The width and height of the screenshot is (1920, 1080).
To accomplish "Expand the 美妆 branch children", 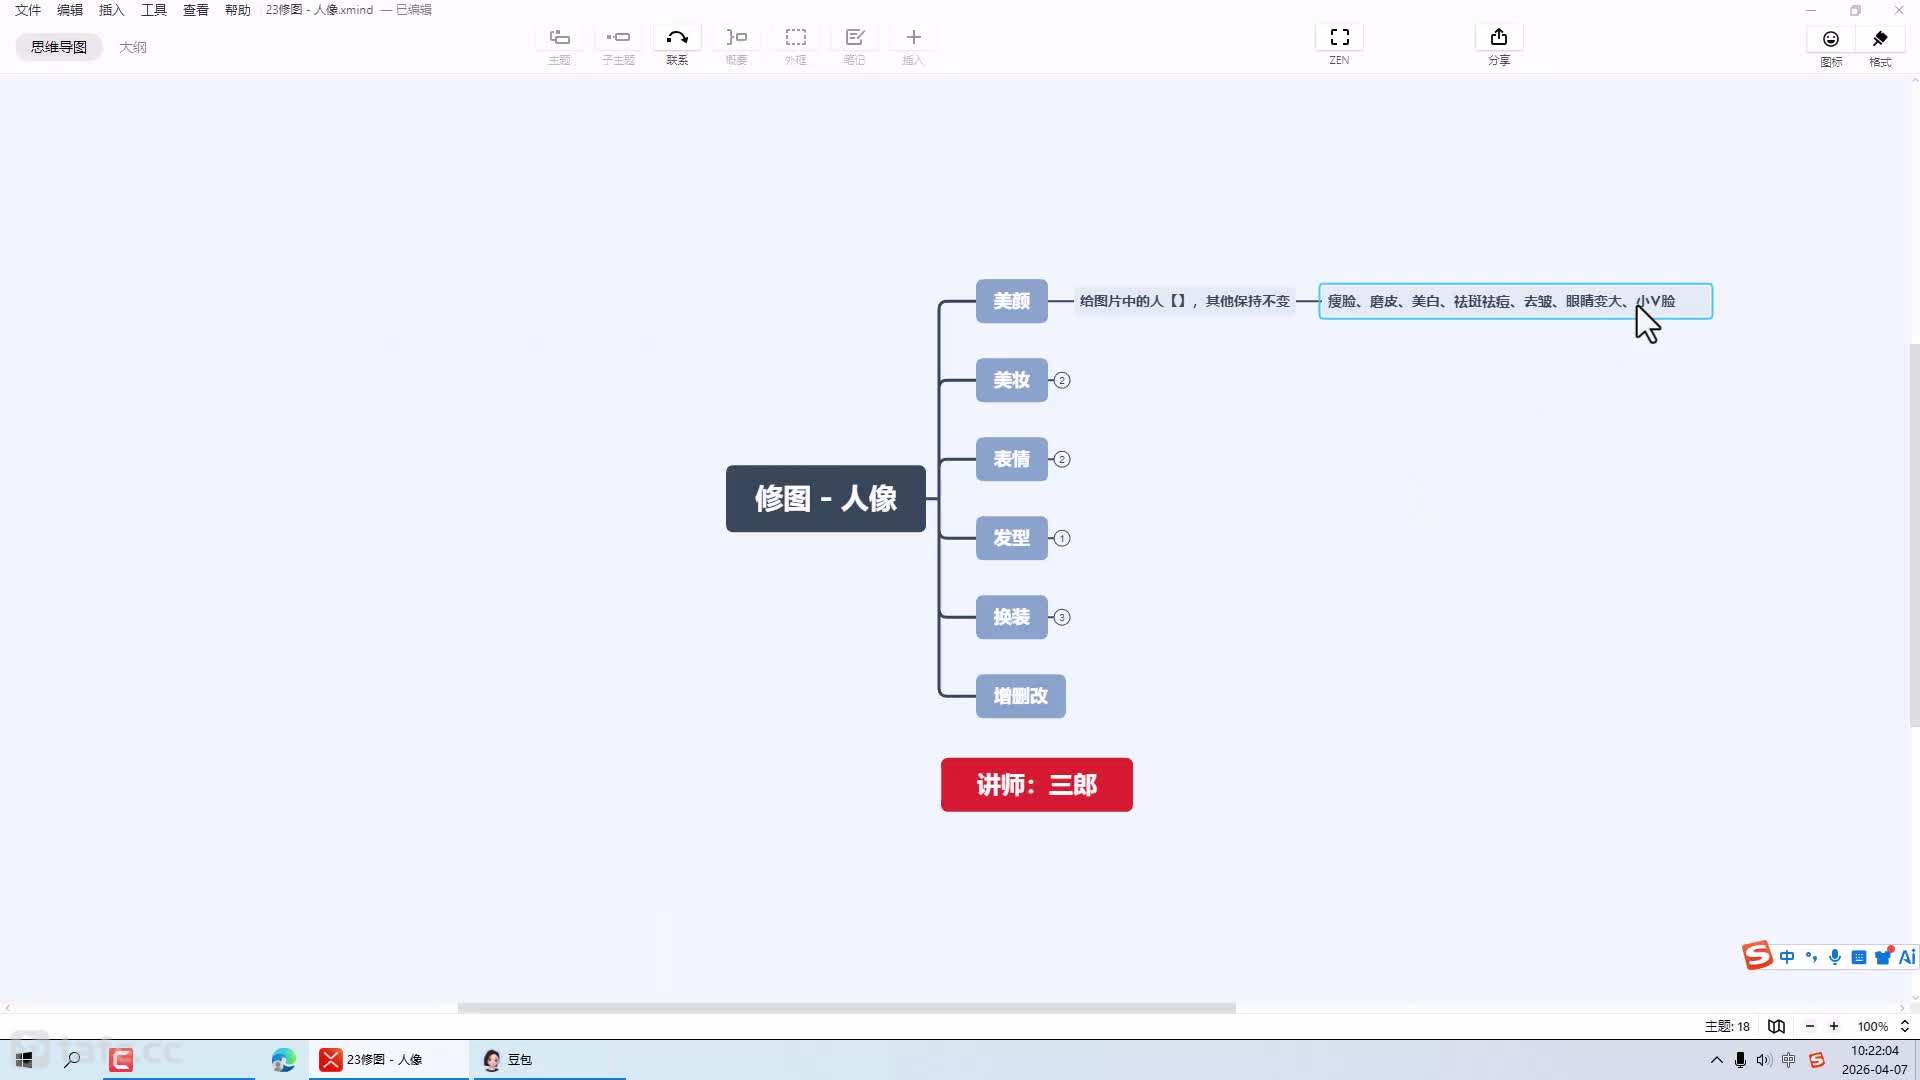I will [1062, 380].
